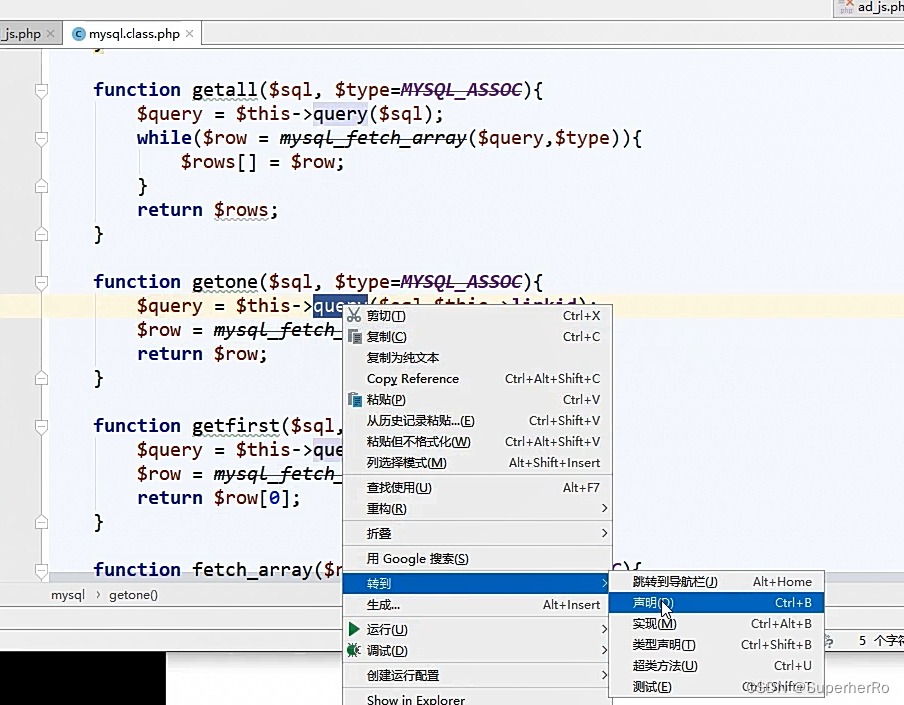The height and width of the screenshot is (705, 904).
Task: Collapse the getall function using its gutter arrow
Action: [x=40, y=90]
